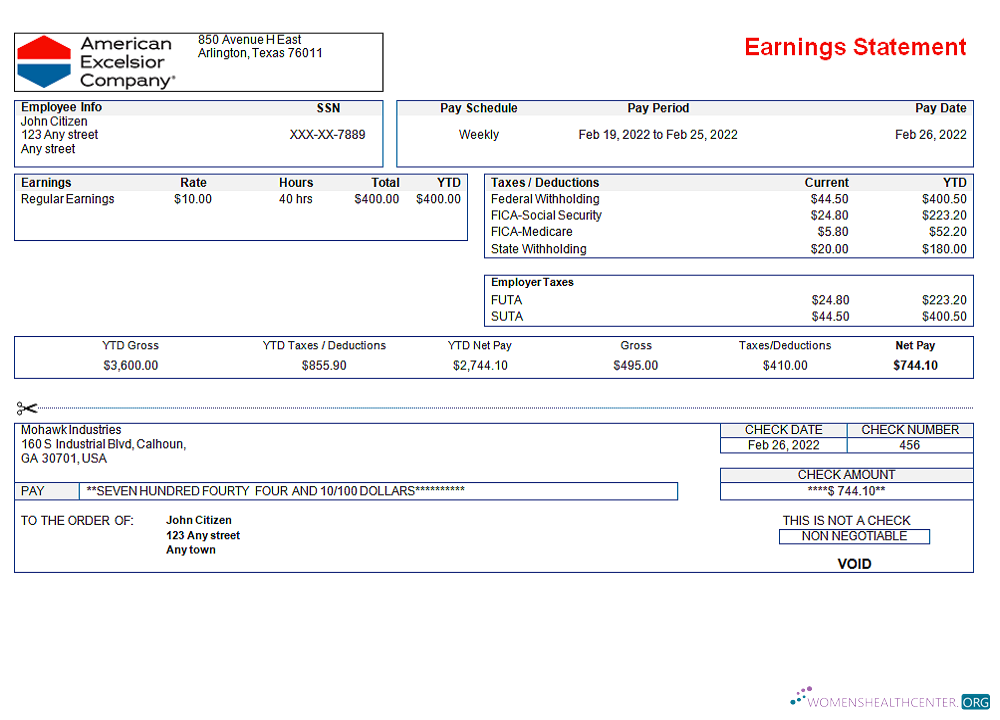Click the WomensHealthCenter dotted logo icon
1000x720 pixels.
(803, 697)
